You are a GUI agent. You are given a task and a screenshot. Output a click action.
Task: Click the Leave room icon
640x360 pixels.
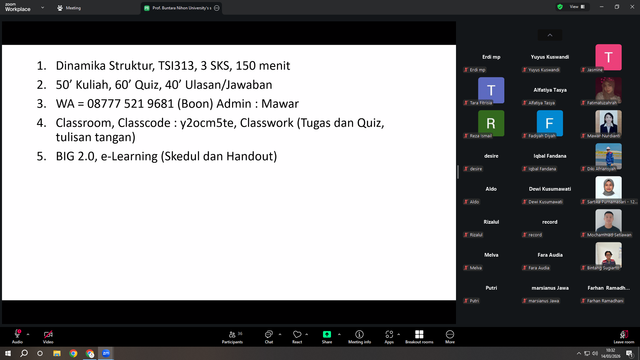tap(624, 334)
